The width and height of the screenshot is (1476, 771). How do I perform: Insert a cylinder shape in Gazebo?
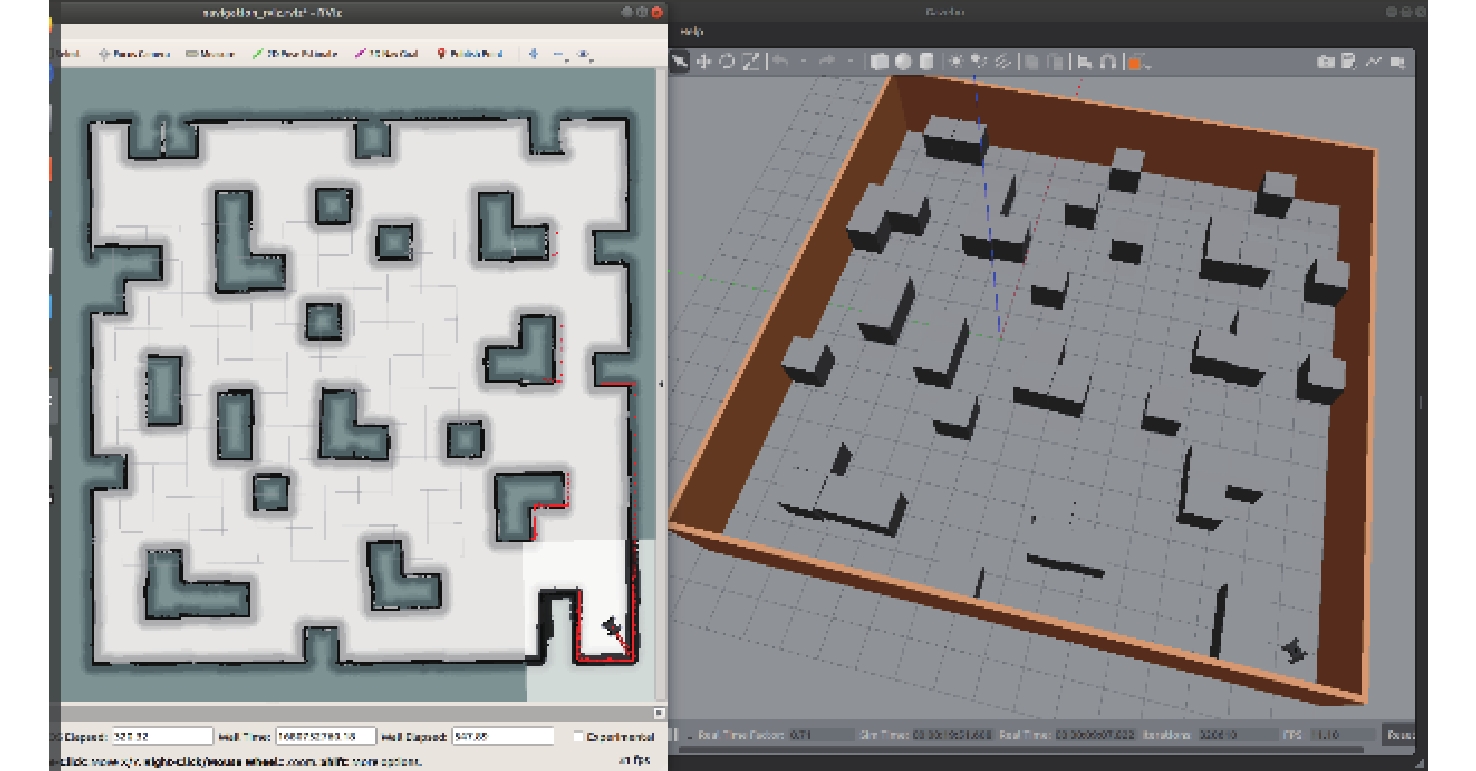pos(927,62)
